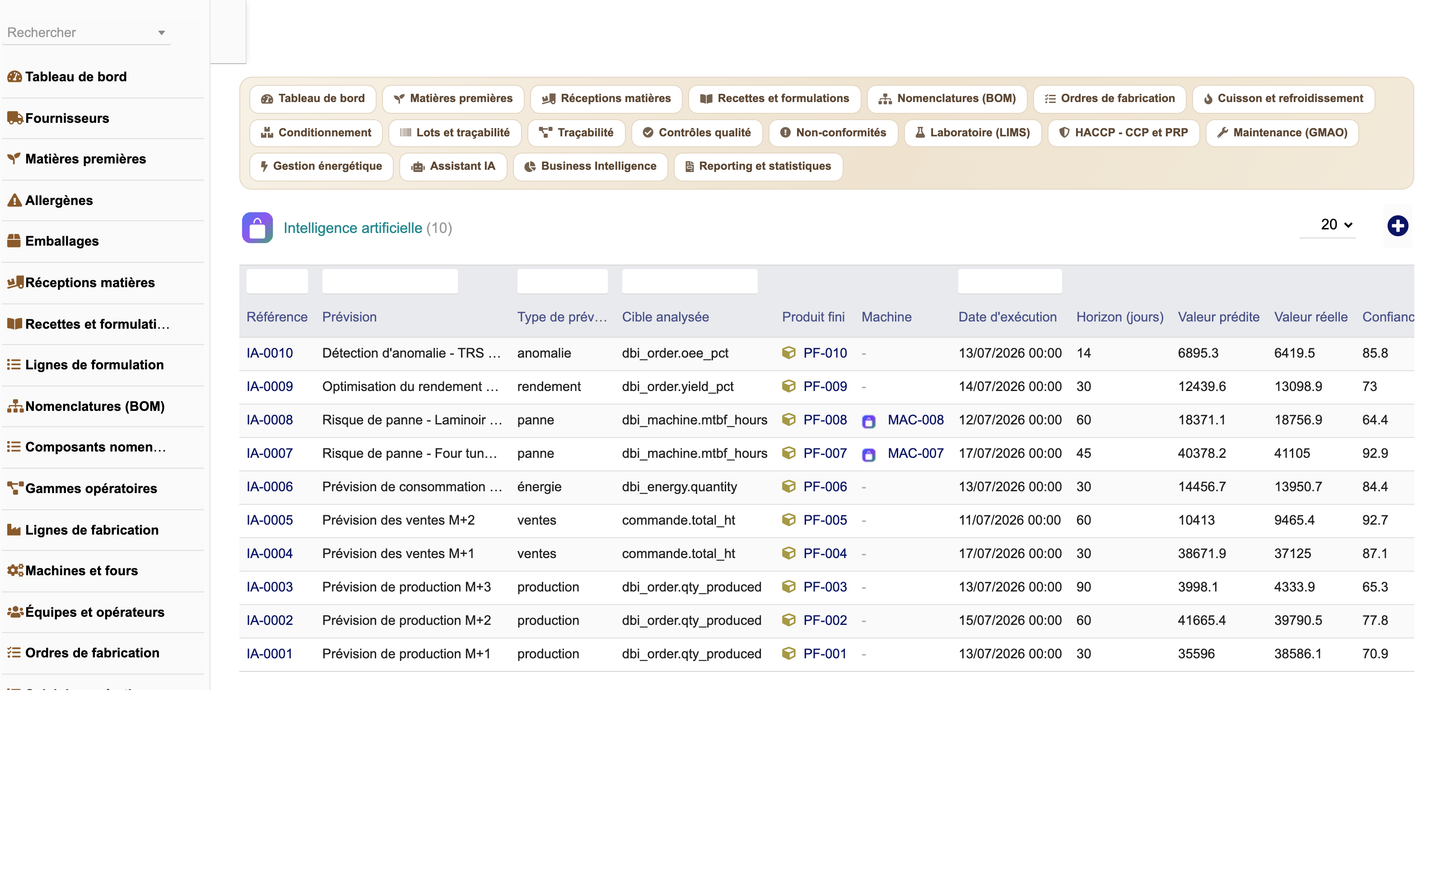Click the sidebar Réceptions matières dolly icon
The image size is (1445, 894).
[x=15, y=283]
